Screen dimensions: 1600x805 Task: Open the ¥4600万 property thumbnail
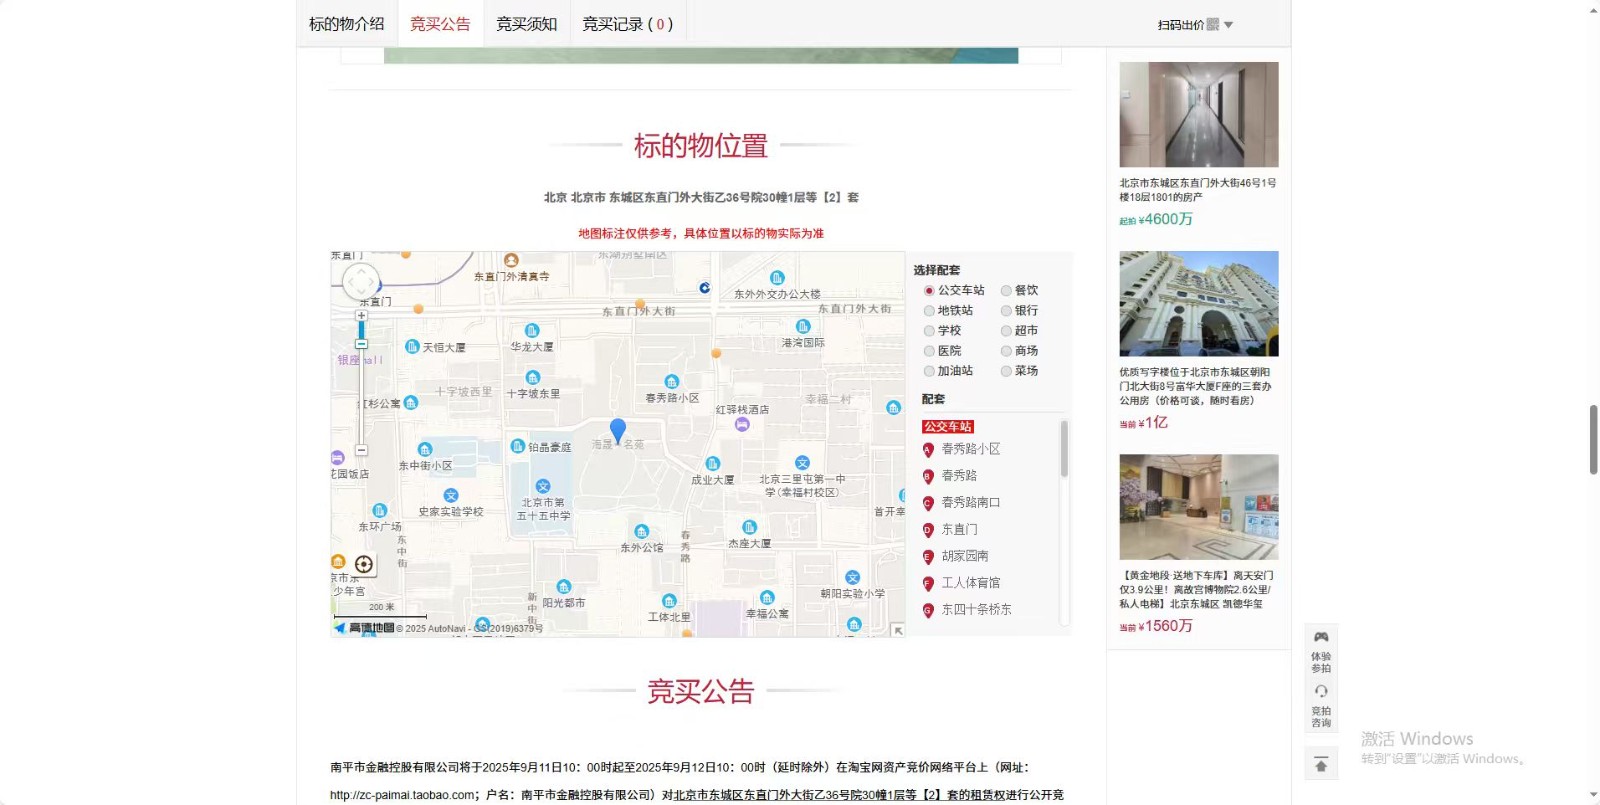(1198, 114)
